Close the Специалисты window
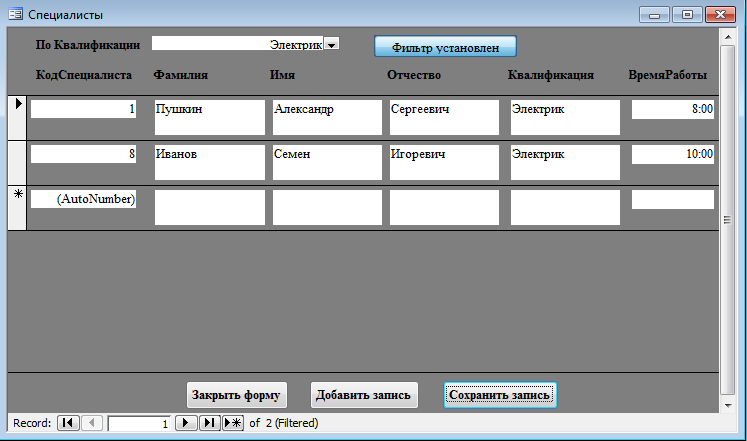The image size is (747, 441). [720, 15]
